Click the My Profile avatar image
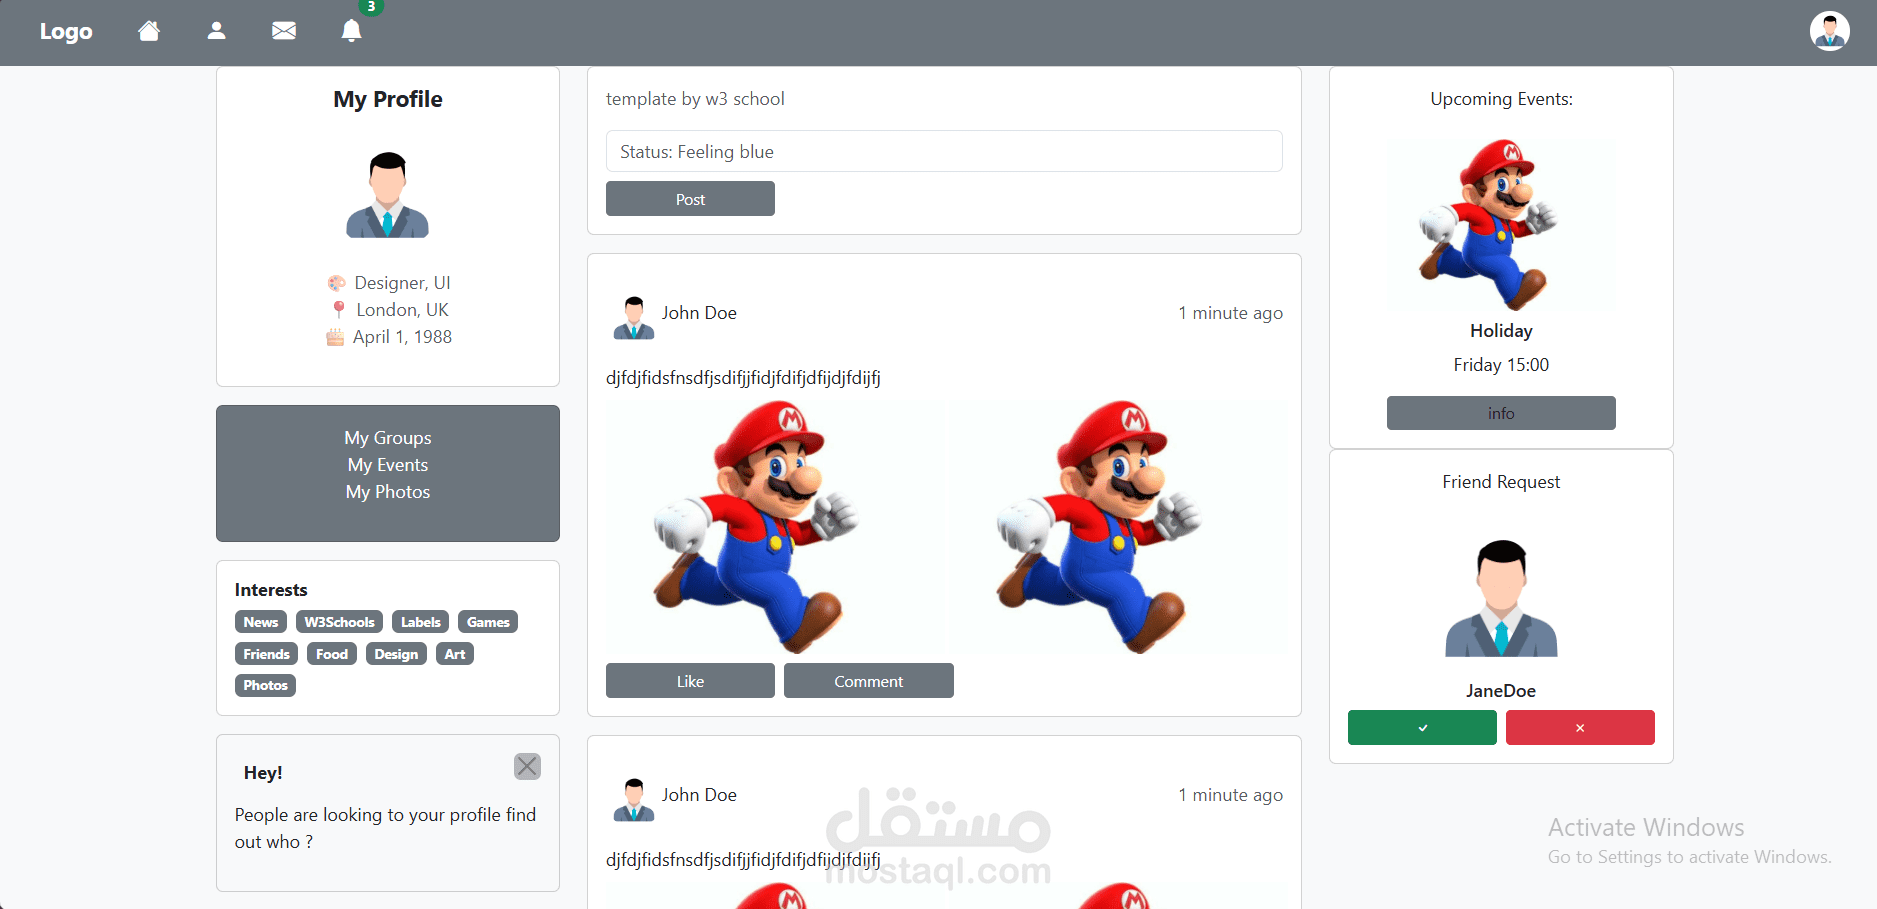Viewport: 1877px width, 909px height. coord(388,195)
